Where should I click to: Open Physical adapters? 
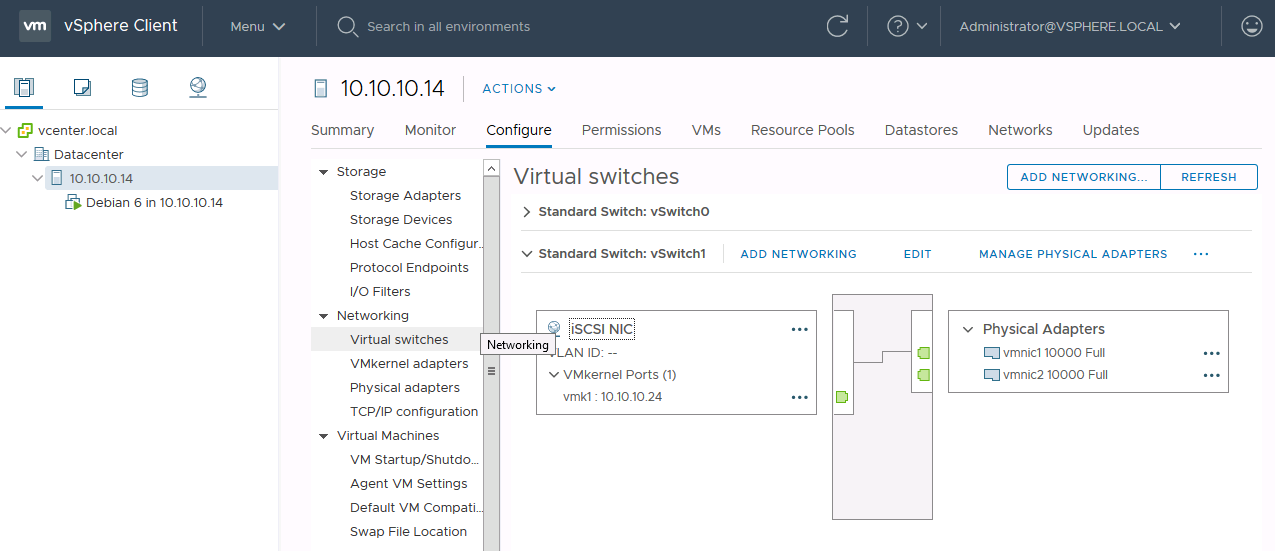405,388
